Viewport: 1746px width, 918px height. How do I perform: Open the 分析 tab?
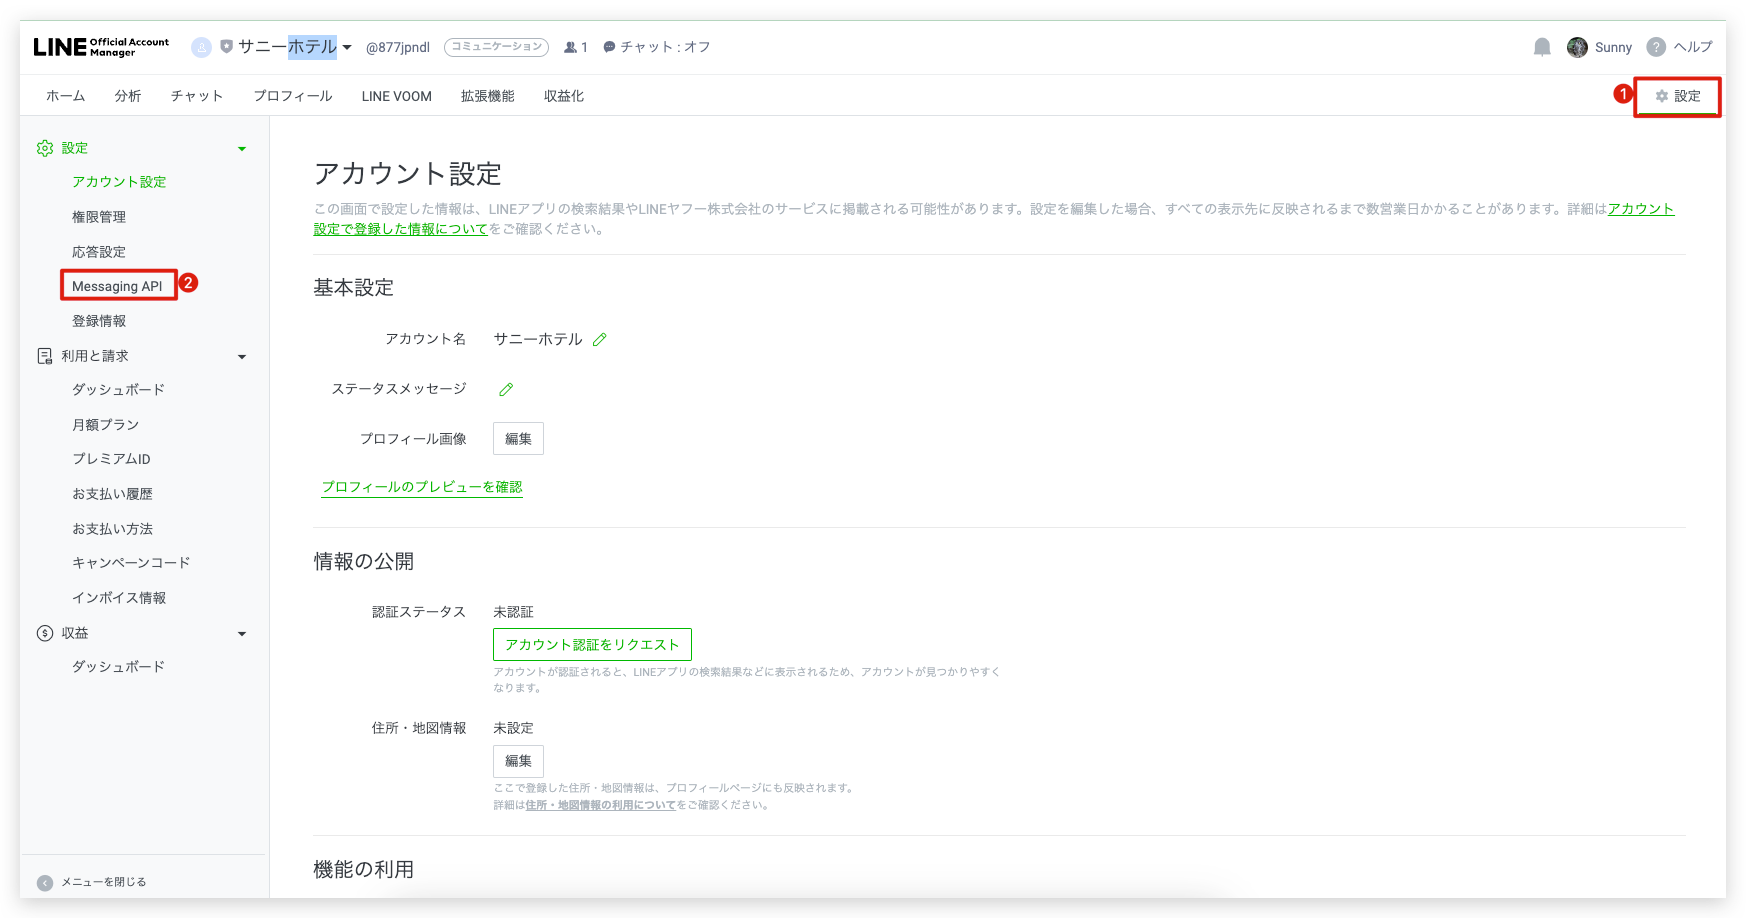click(x=128, y=96)
